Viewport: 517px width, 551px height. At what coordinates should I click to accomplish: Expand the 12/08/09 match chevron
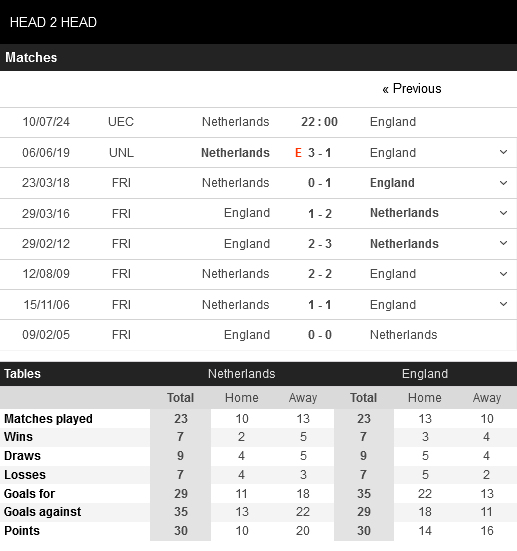(503, 274)
